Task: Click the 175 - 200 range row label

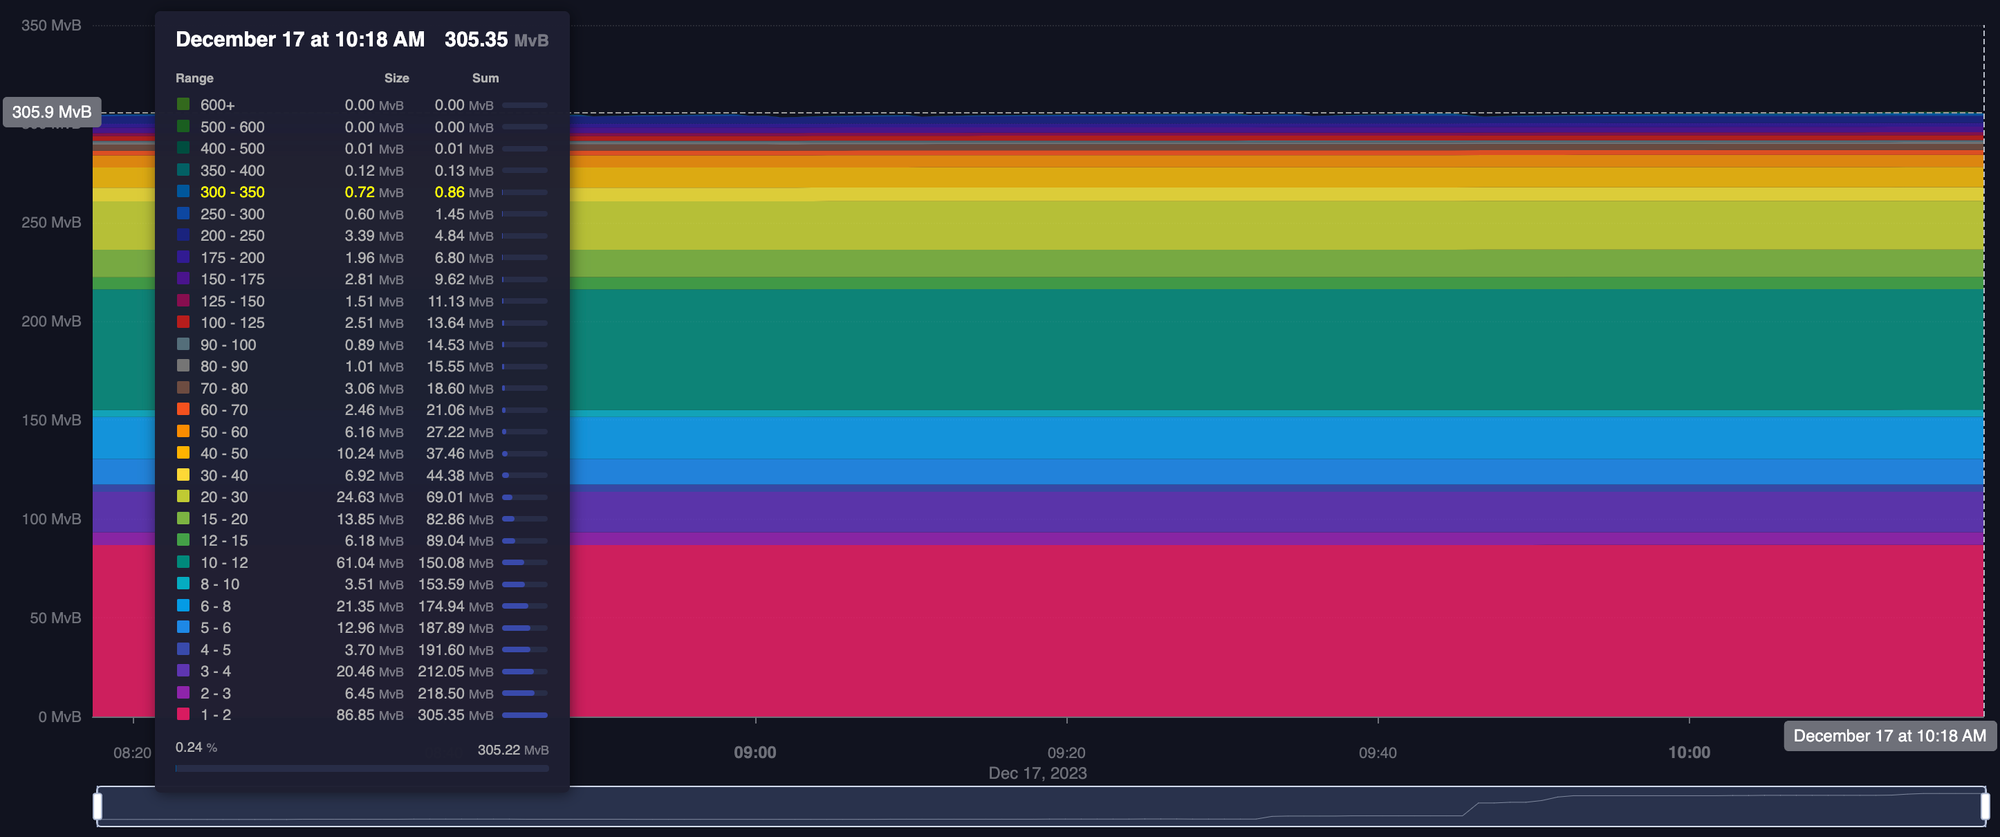Action: (x=232, y=258)
